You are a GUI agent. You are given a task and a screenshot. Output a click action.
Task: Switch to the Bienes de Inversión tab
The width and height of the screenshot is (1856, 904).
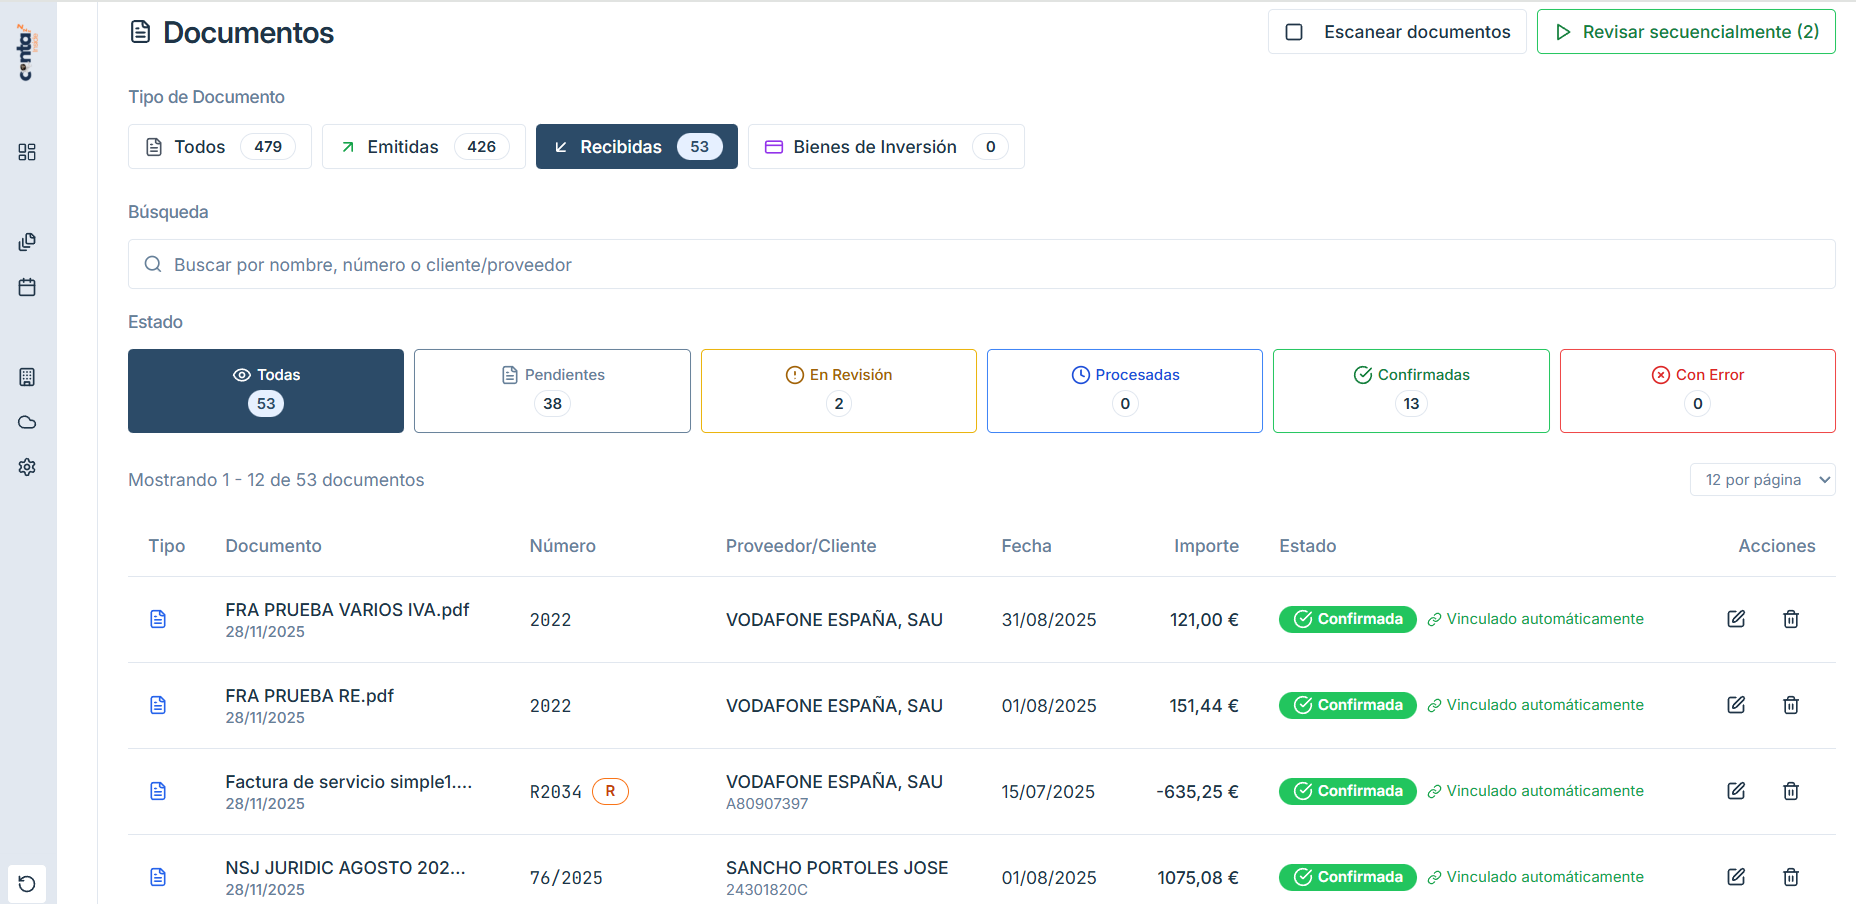885,147
